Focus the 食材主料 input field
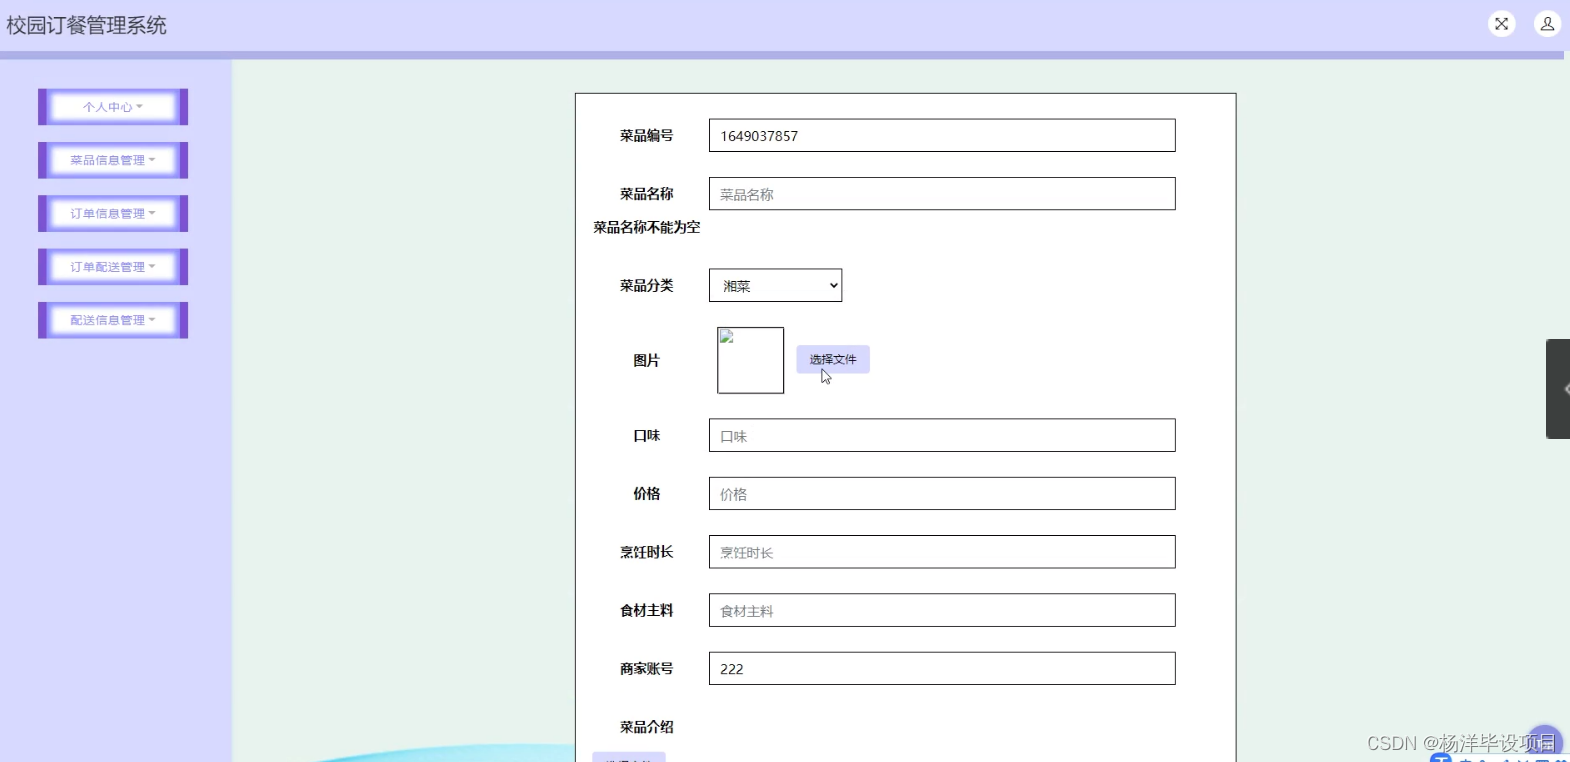 (942, 610)
